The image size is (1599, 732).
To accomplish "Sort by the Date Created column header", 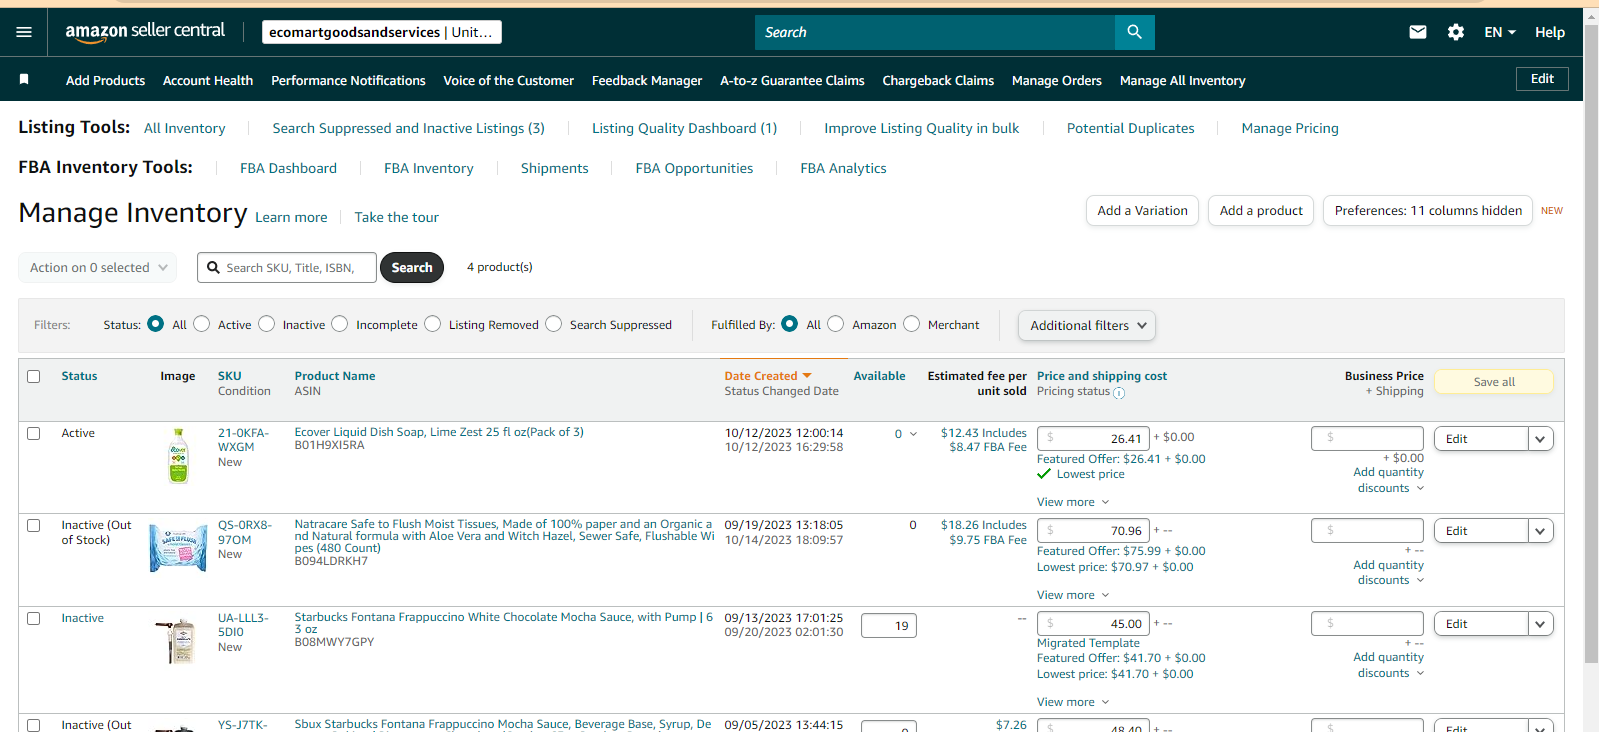I will (x=768, y=376).
